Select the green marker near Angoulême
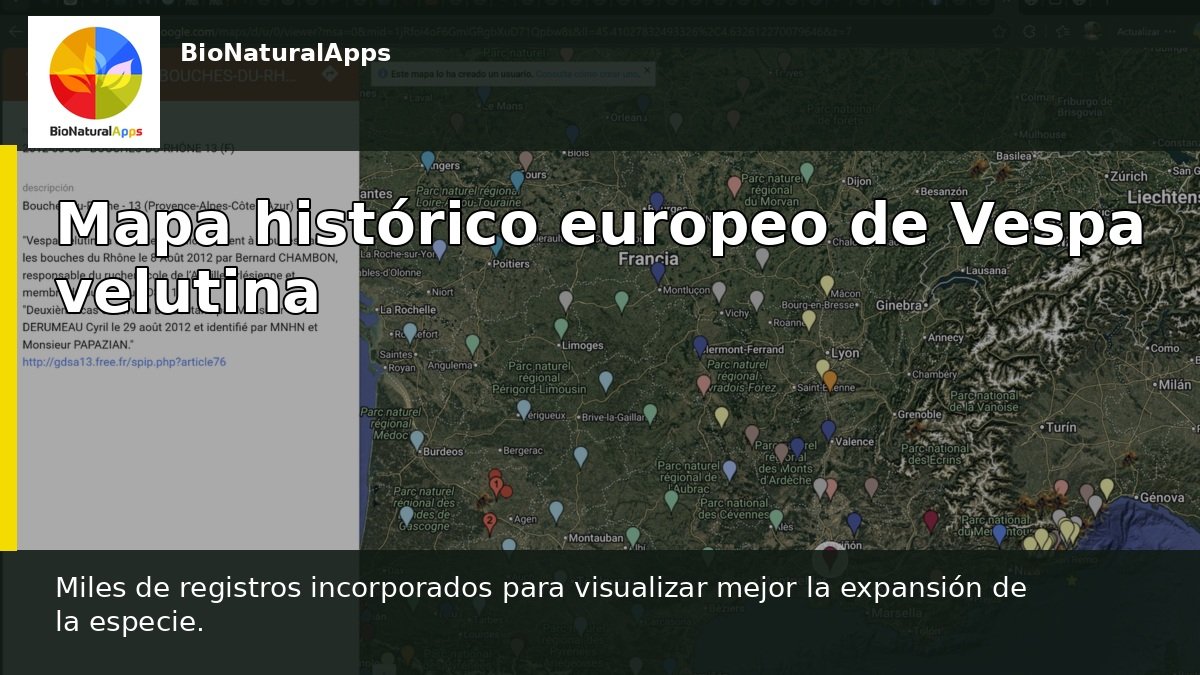Image resolution: width=1200 pixels, height=675 pixels. coord(473,344)
